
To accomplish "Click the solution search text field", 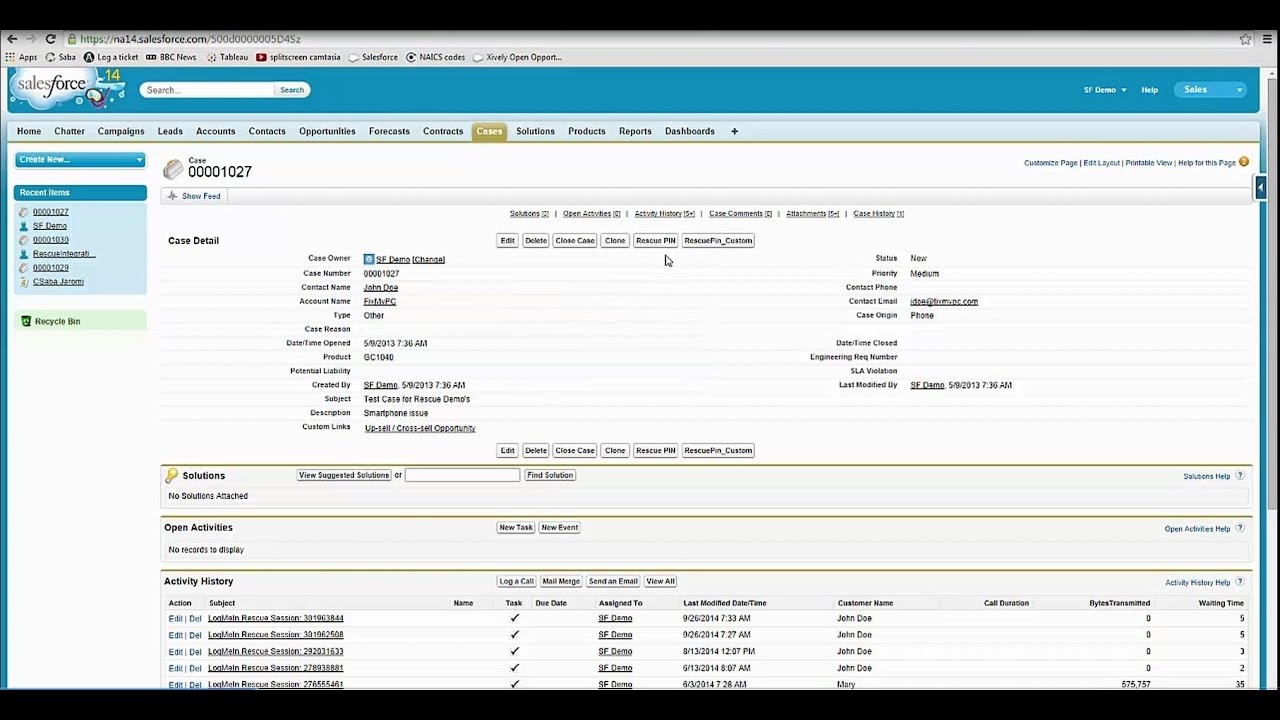I will click(x=462, y=475).
